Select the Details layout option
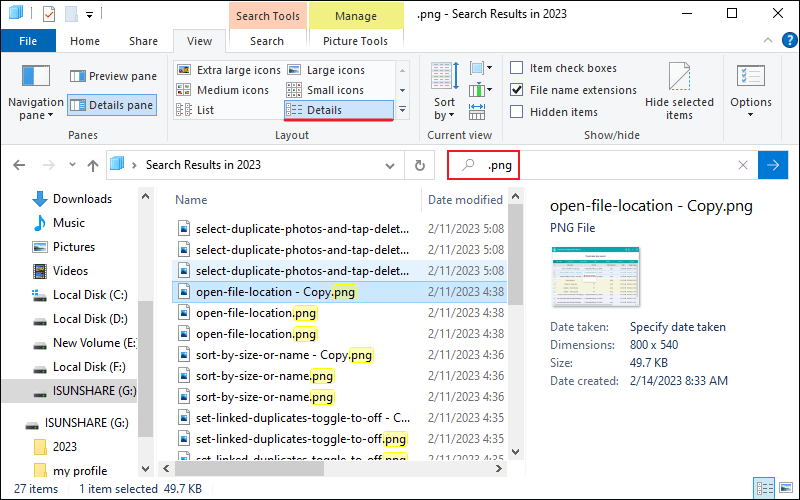 click(339, 110)
